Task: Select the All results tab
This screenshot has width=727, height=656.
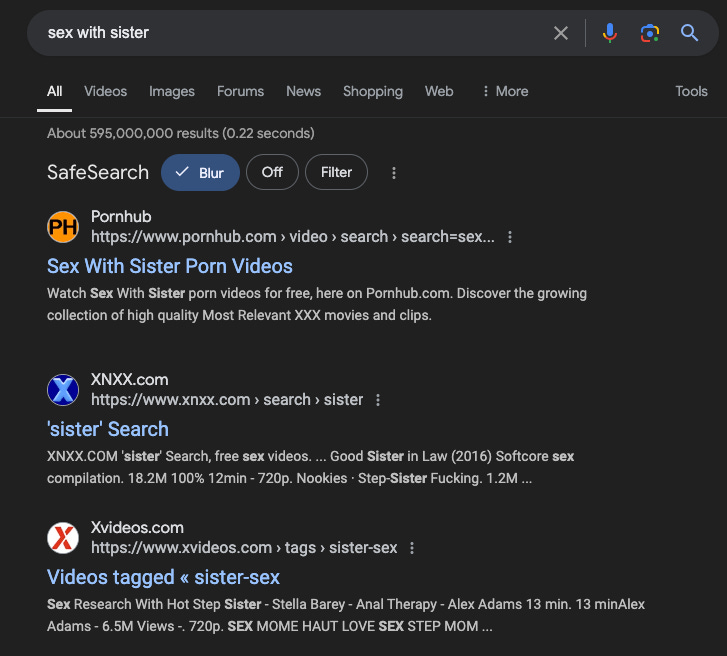Action: tap(54, 91)
